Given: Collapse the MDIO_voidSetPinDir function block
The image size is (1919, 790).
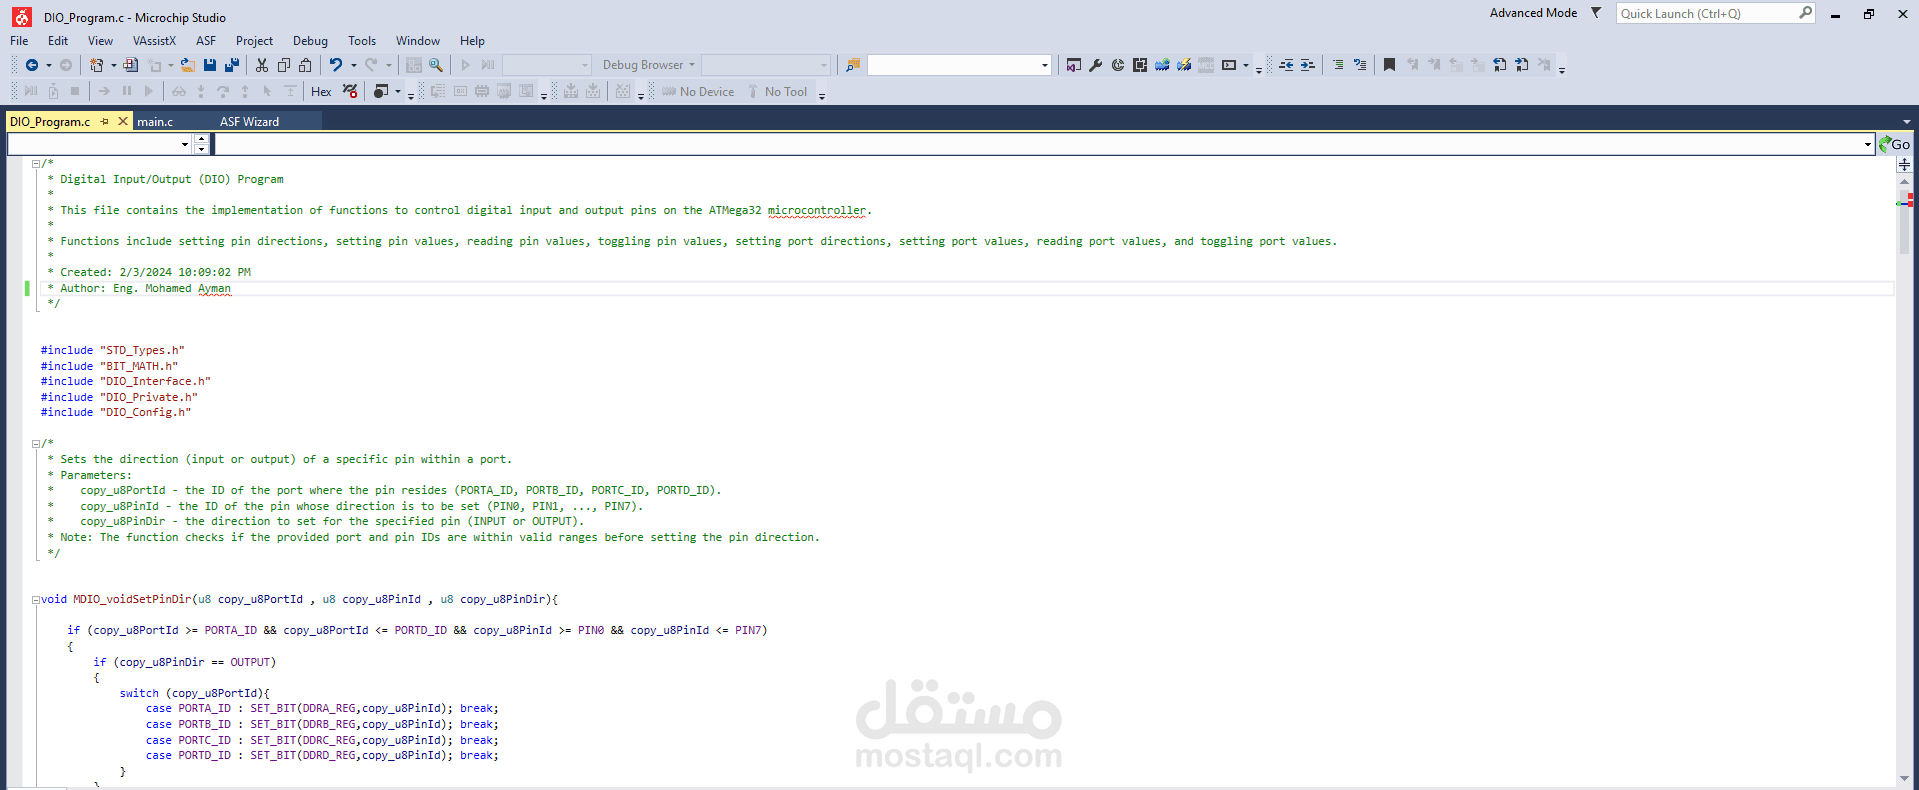Looking at the screenshot, I should coord(36,600).
